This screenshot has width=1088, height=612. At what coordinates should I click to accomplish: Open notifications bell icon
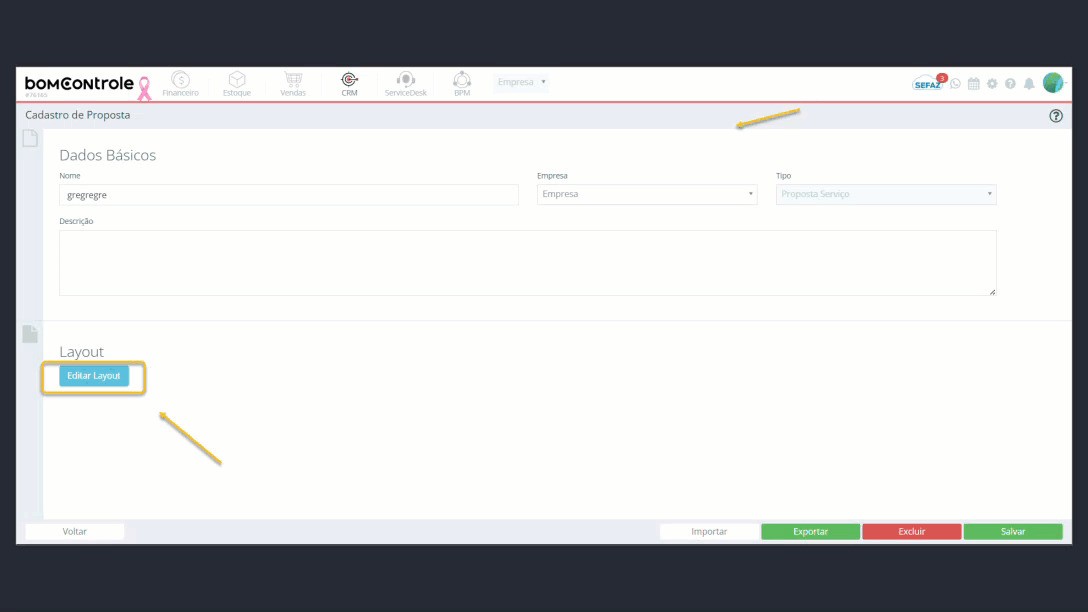pyautogui.click(x=1029, y=83)
